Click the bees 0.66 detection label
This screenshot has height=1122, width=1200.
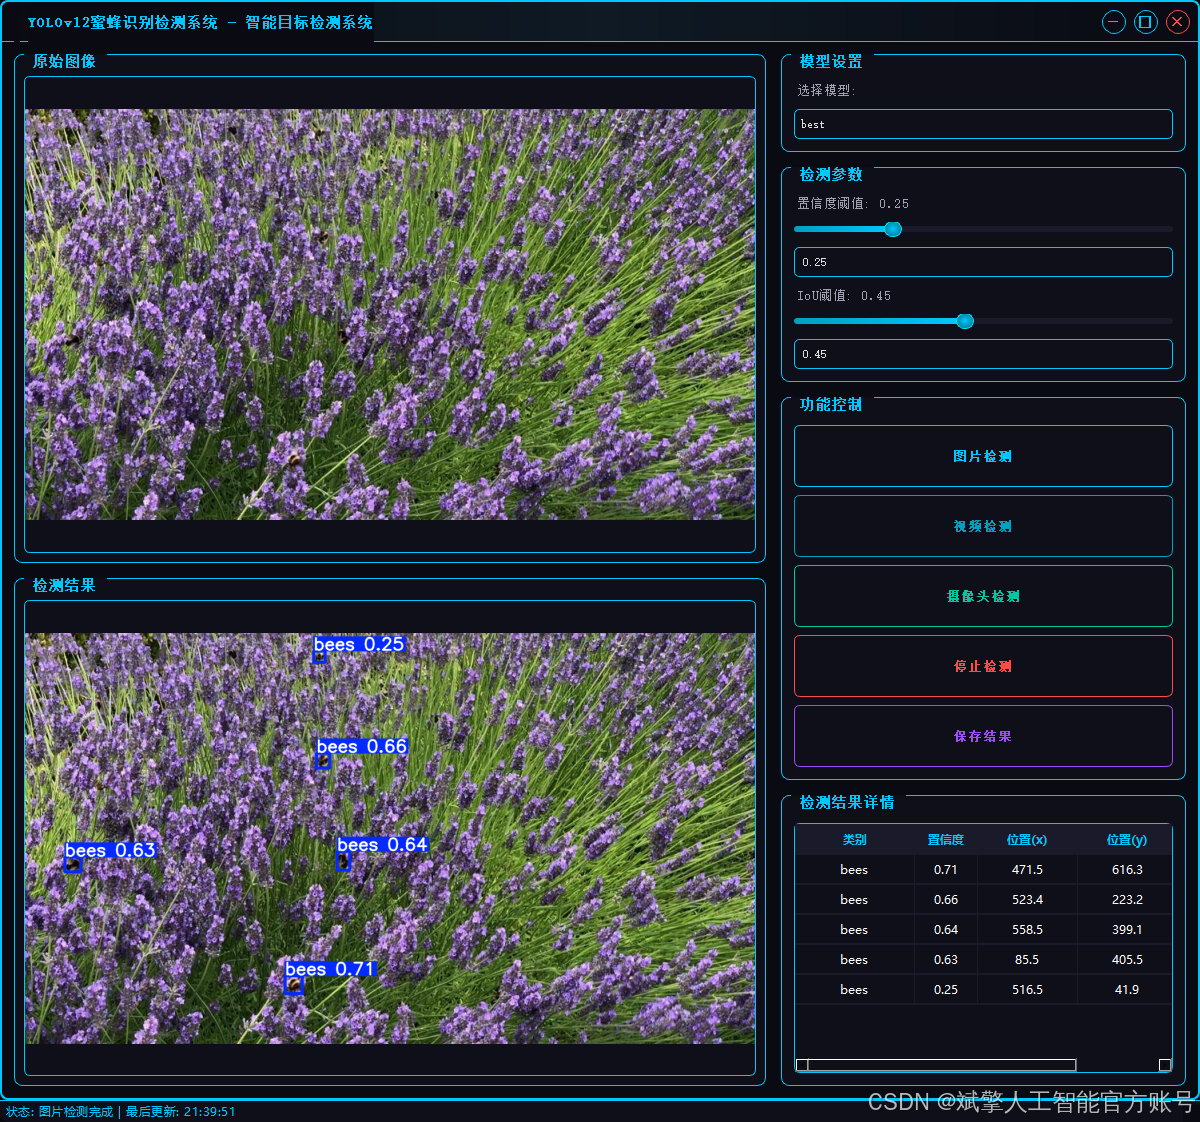pyautogui.click(x=362, y=746)
